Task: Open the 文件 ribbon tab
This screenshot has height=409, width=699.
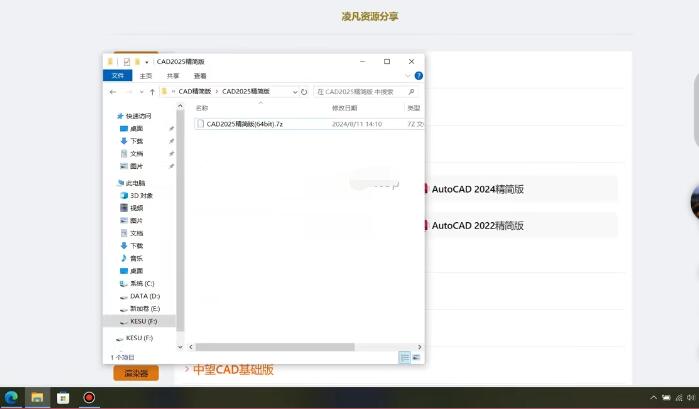Action: click(x=118, y=76)
